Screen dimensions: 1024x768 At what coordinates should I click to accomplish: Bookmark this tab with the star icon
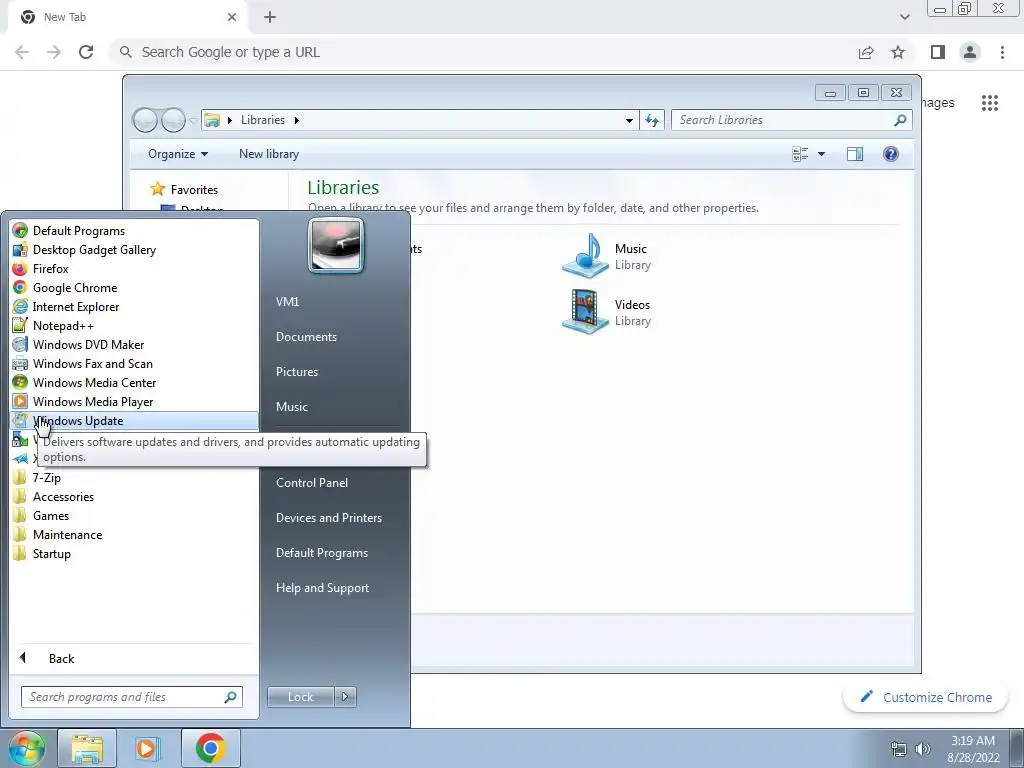coord(898,52)
